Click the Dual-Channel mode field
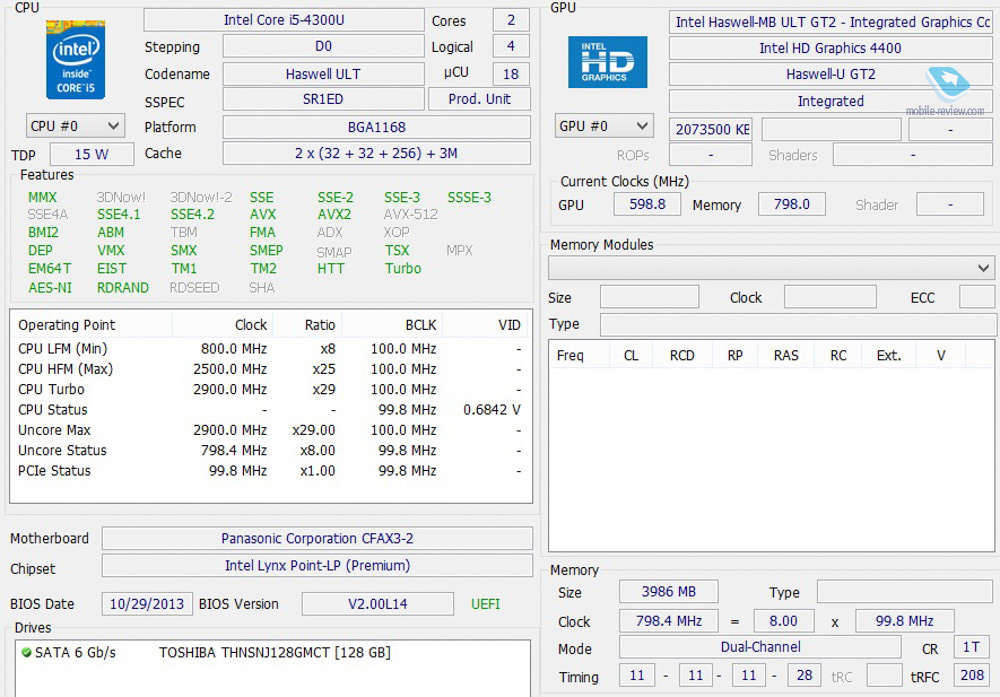Image resolution: width=1000 pixels, height=697 pixels. pyautogui.click(x=760, y=647)
